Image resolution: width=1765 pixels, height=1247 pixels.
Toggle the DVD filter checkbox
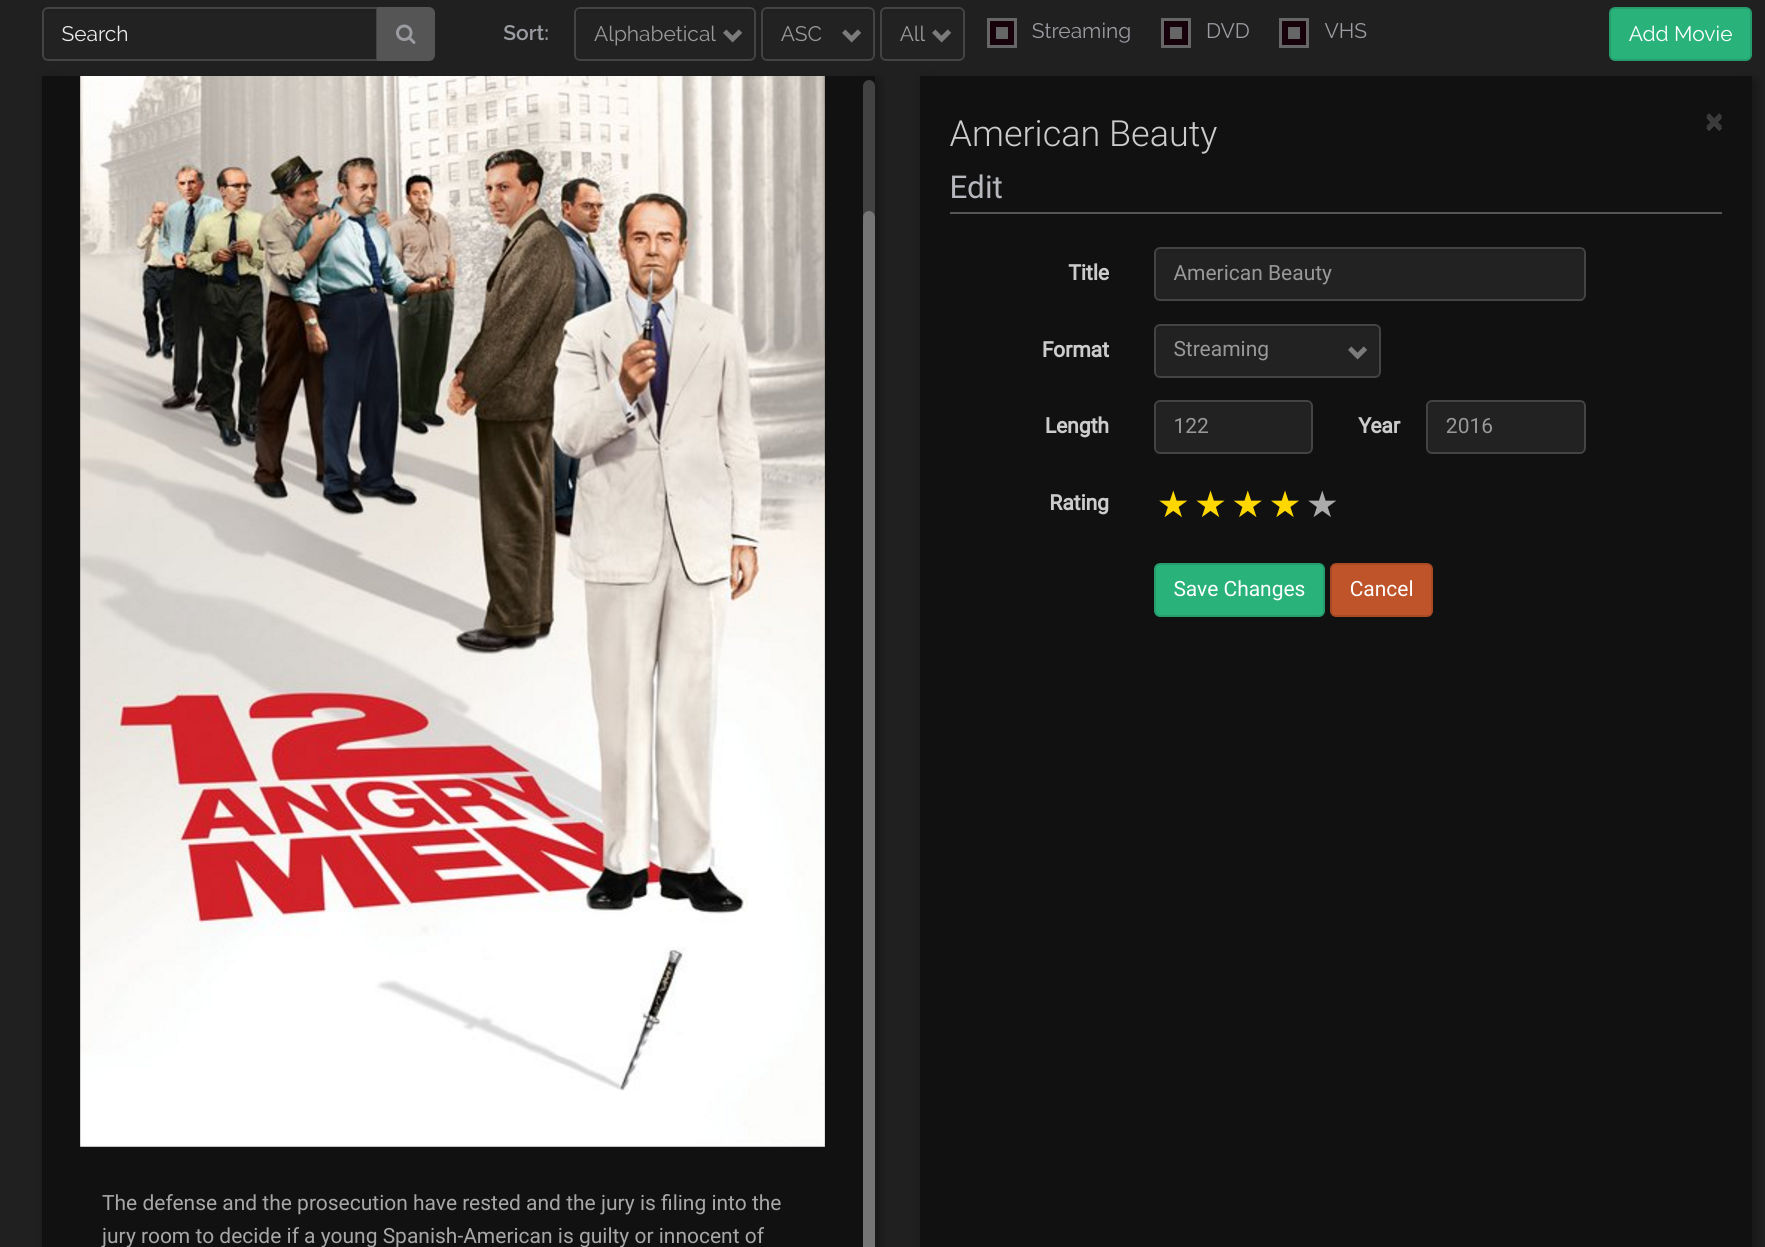1176,33
